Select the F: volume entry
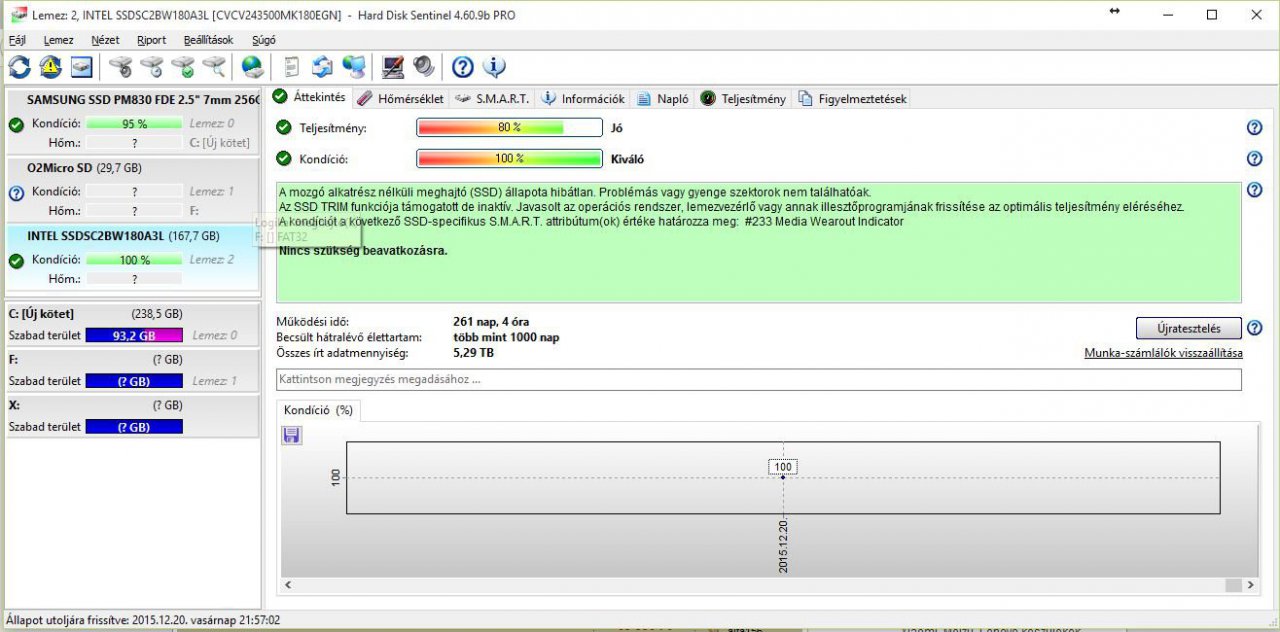The width and height of the screenshot is (1280, 632). pyautogui.click(x=132, y=370)
